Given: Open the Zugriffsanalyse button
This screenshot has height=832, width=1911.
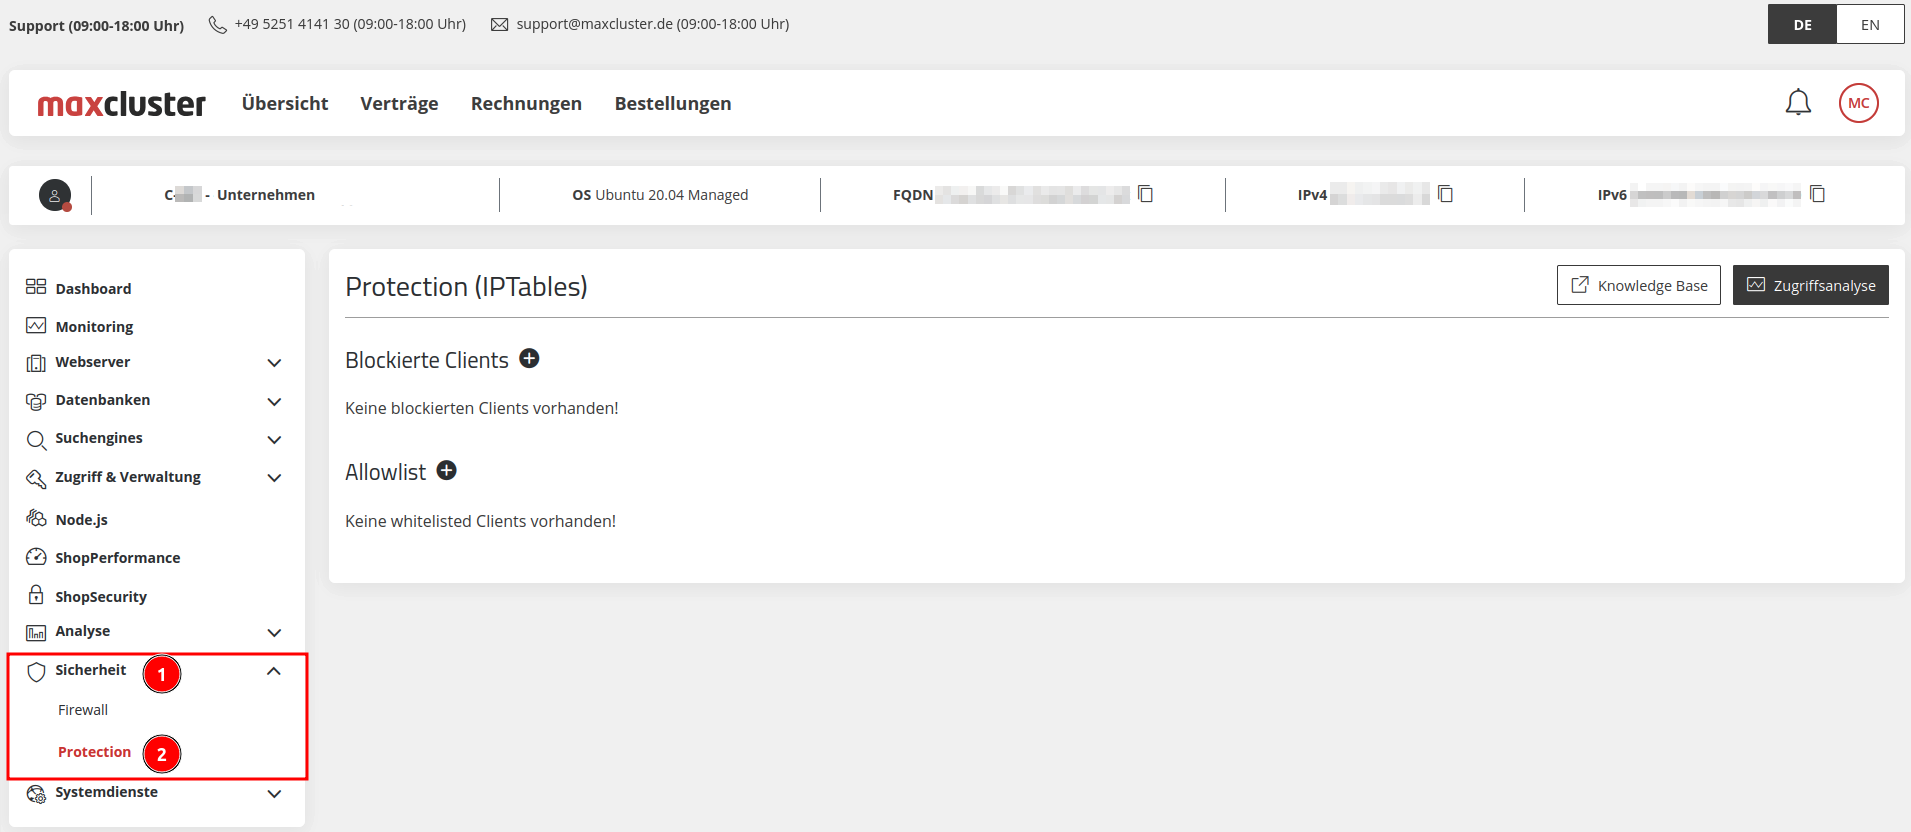Looking at the screenshot, I should coord(1810,285).
